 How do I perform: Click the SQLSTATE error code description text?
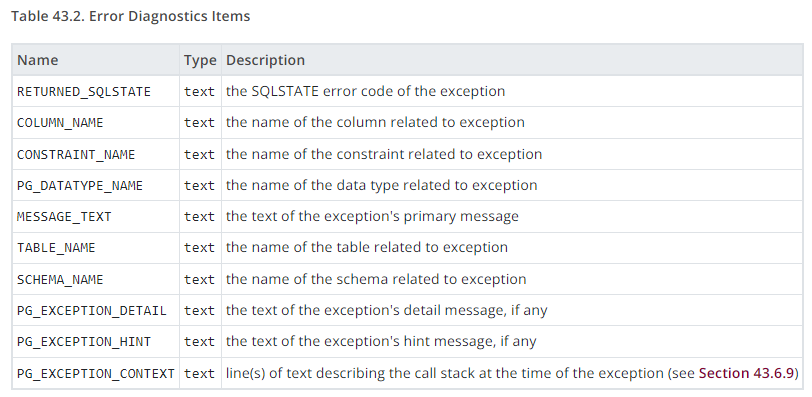click(366, 91)
